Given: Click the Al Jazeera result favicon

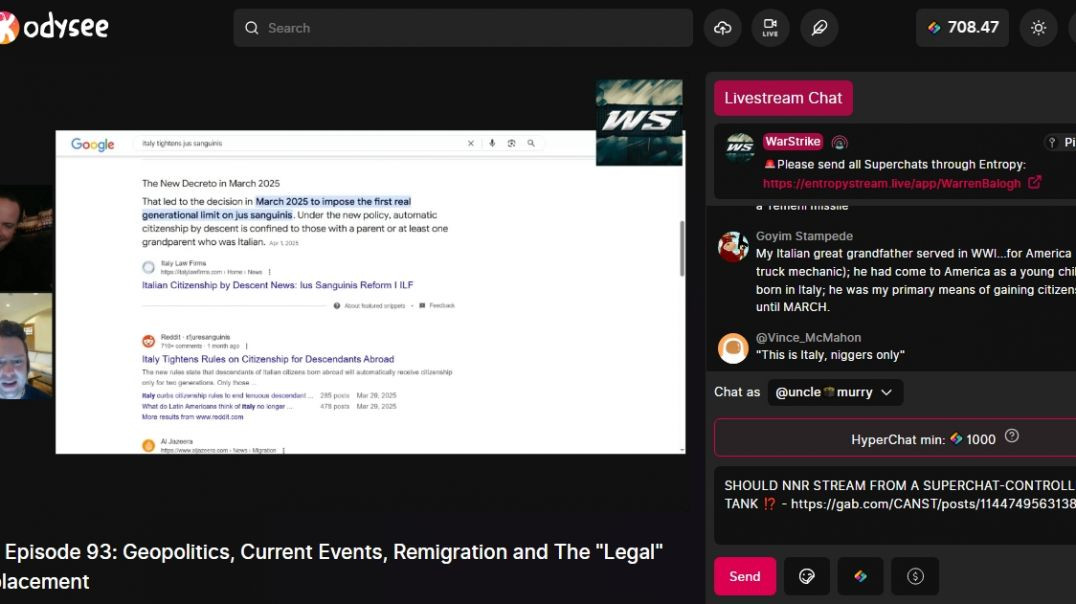Looking at the screenshot, I should 148,445.
